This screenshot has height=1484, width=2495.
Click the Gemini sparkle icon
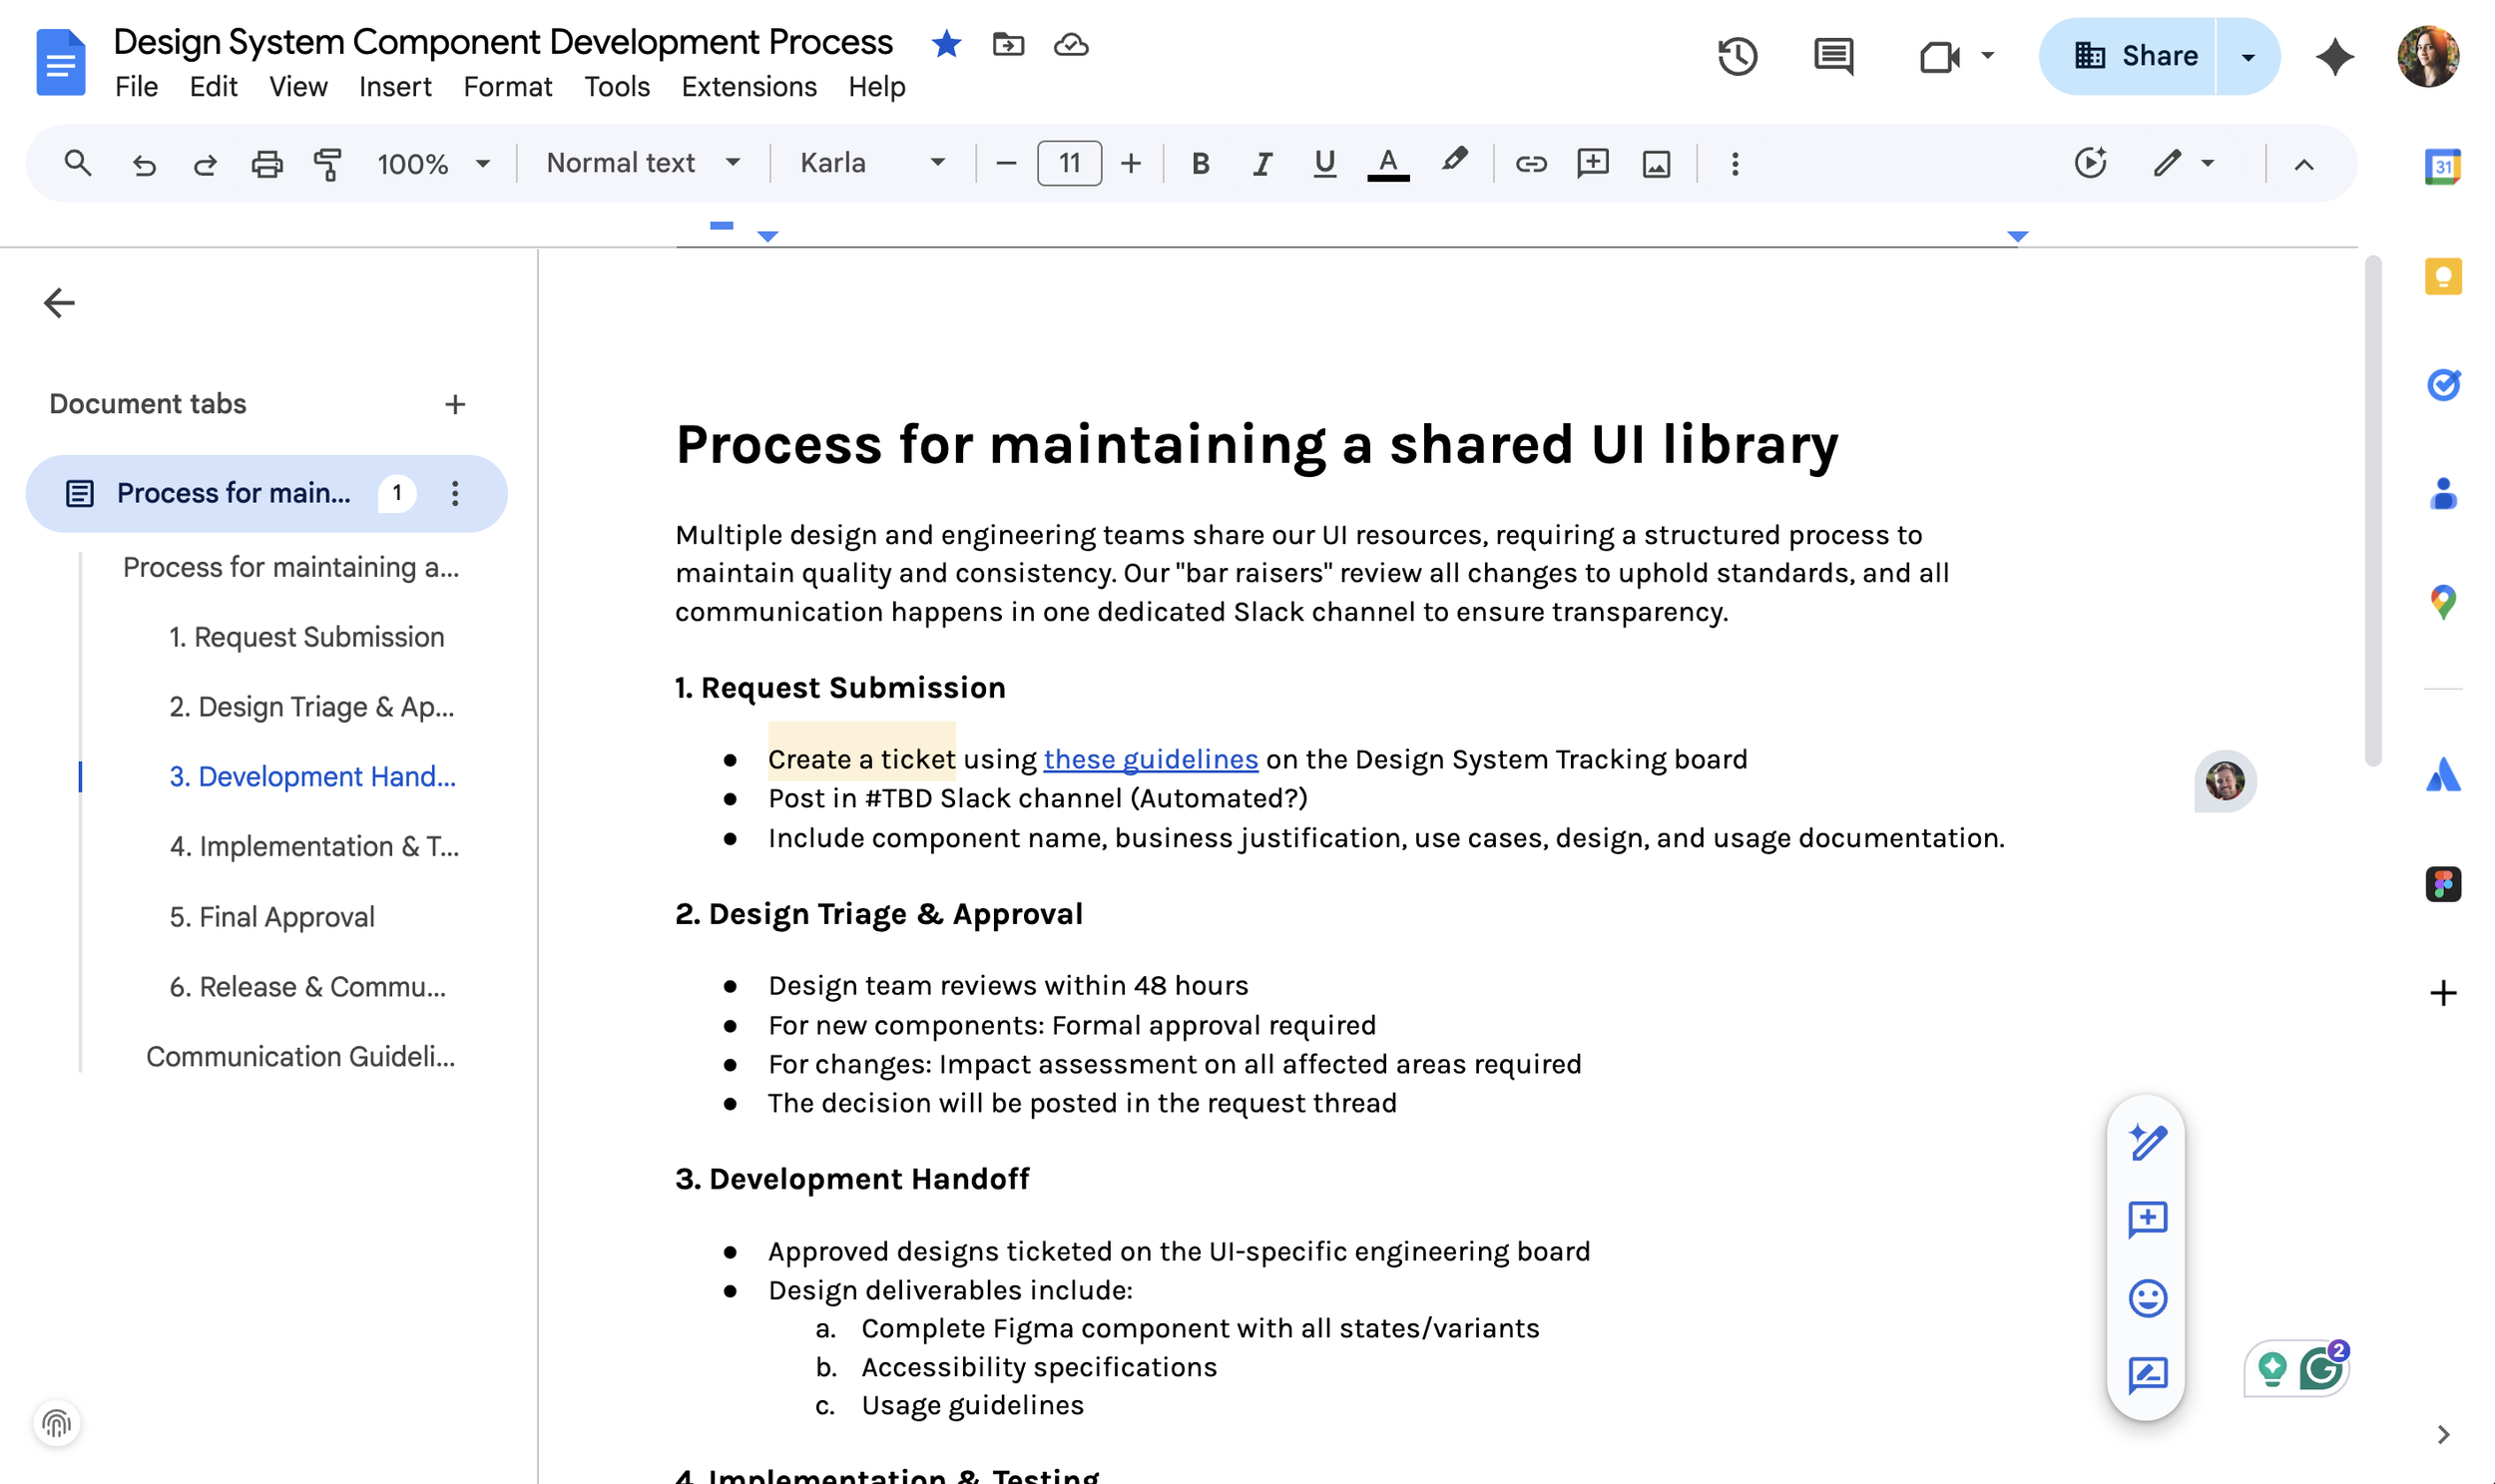click(x=2334, y=56)
